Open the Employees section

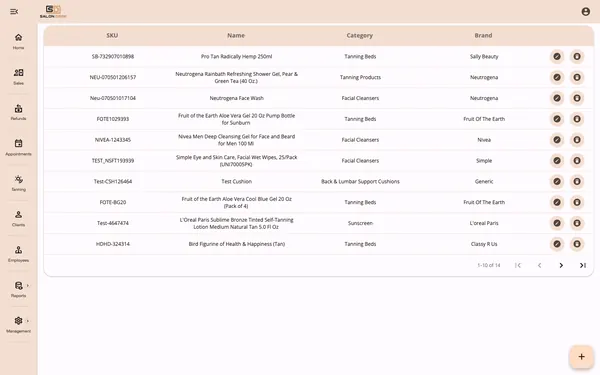coord(18,254)
